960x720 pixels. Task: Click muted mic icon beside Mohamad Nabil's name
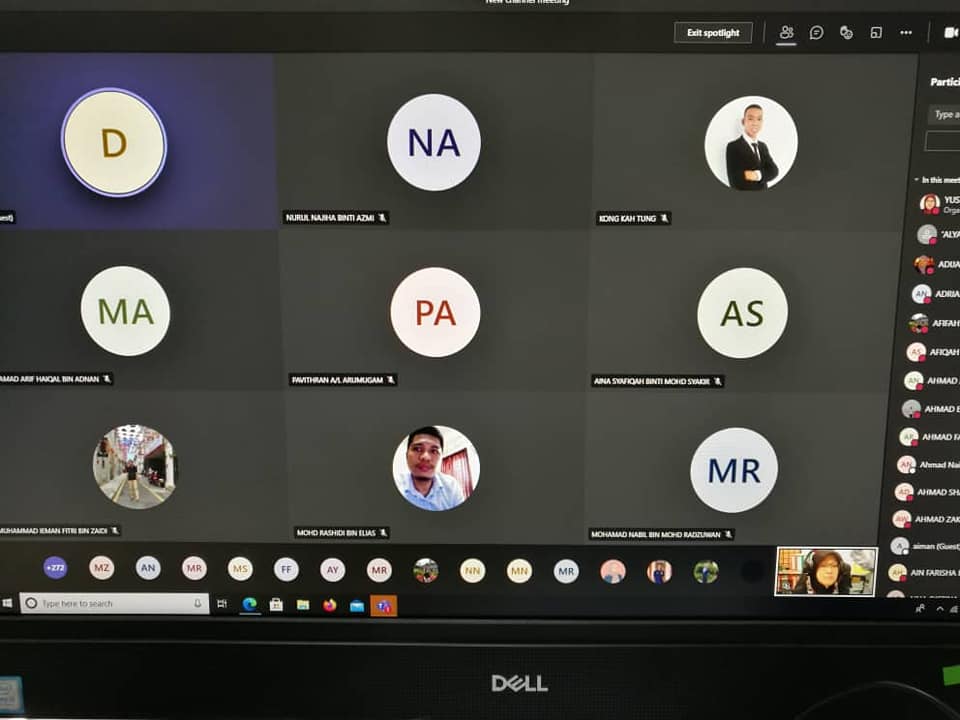pos(728,534)
